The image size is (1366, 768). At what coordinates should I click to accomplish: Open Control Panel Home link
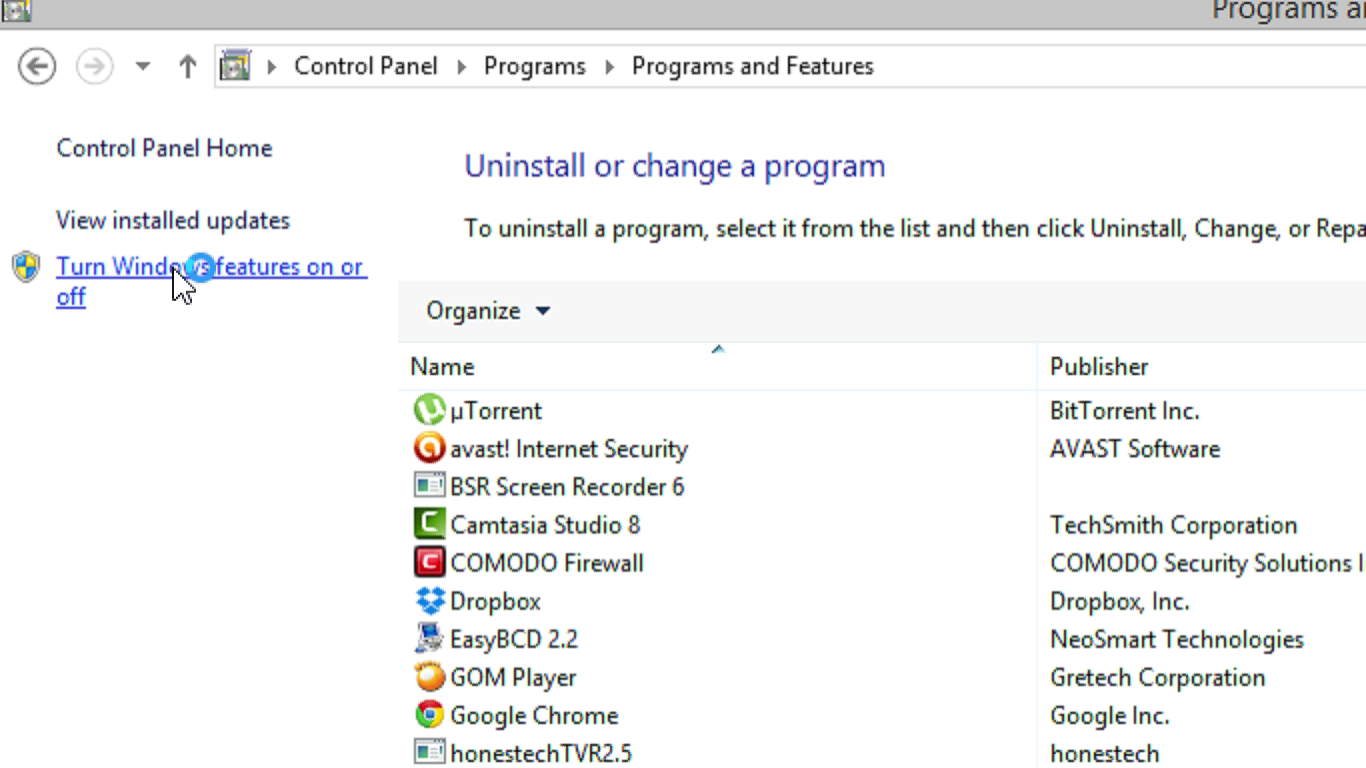[164, 148]
